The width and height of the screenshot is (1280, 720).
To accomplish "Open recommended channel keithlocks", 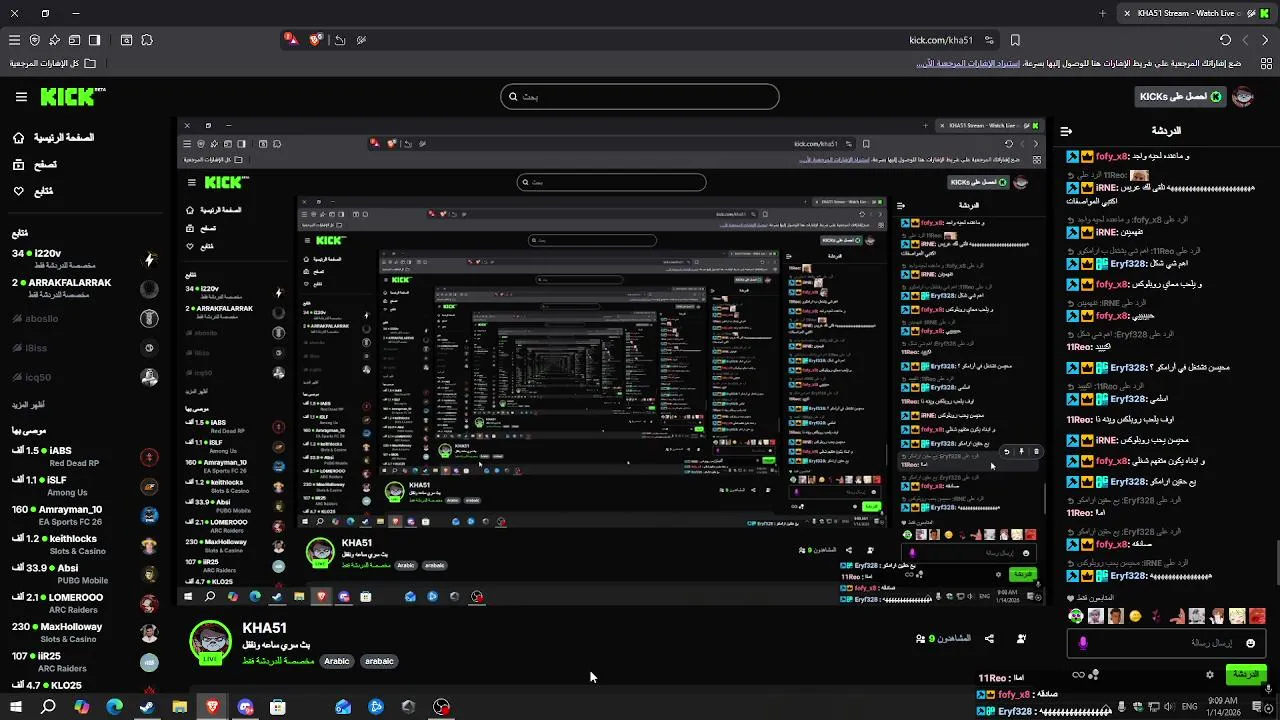I will click(x=84, y=545).
